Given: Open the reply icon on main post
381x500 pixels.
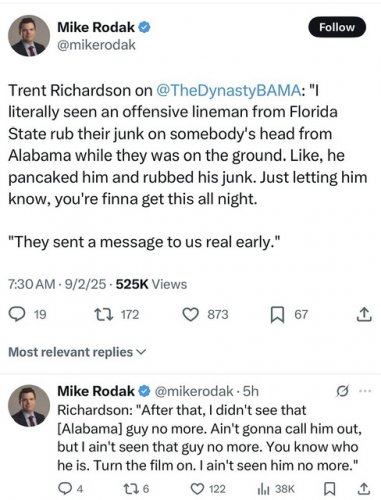Looking at the screenshot, I should pyautogui.click(x=17, y=314).
